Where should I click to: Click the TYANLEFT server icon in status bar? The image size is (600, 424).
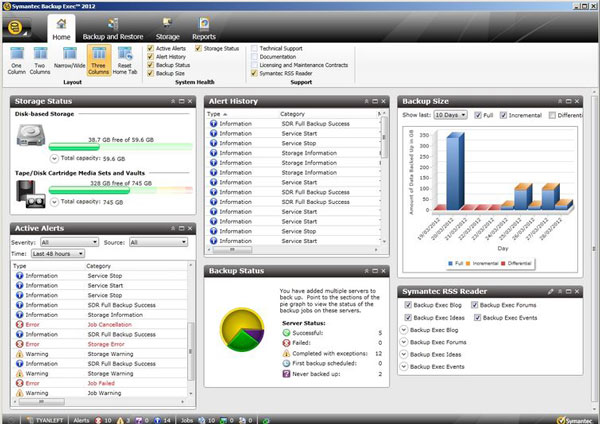pos(30,420)
